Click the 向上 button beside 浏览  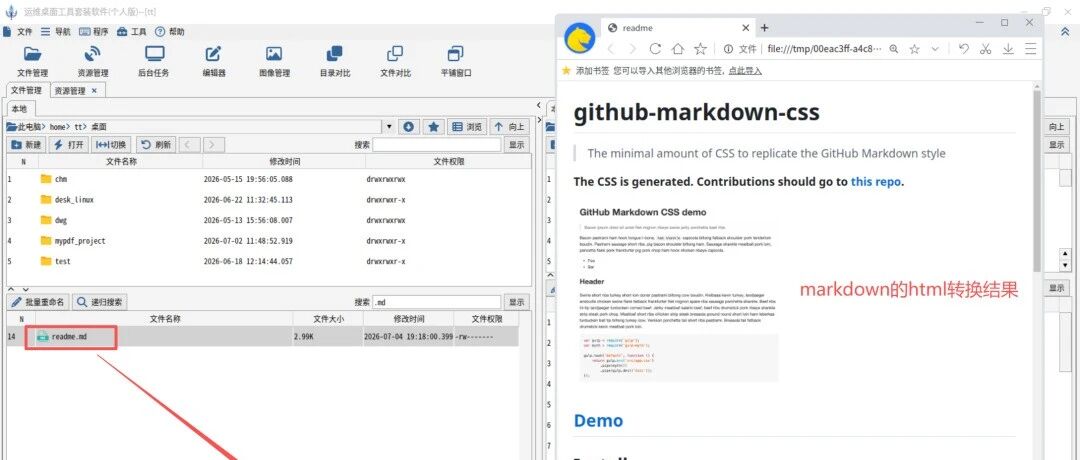(x=509, y=127)
